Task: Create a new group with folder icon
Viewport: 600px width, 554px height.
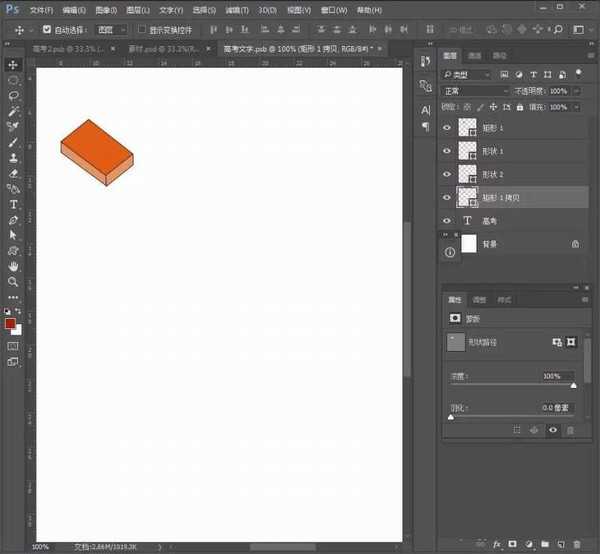Action: (x=545, y=545)
